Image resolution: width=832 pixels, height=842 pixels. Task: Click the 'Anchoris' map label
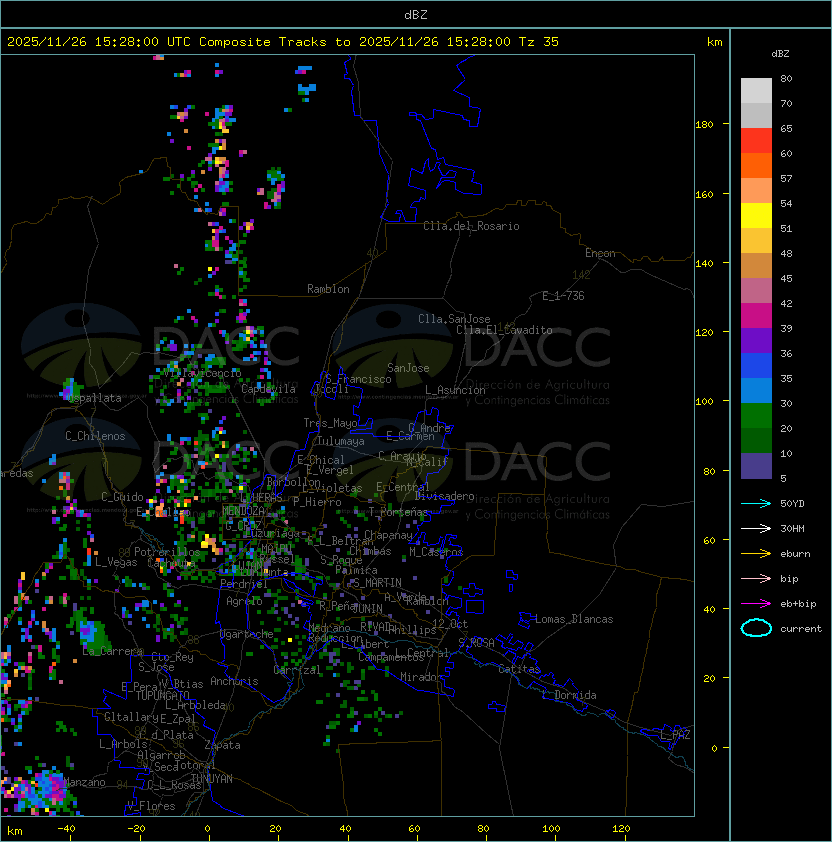coord(234,681)
